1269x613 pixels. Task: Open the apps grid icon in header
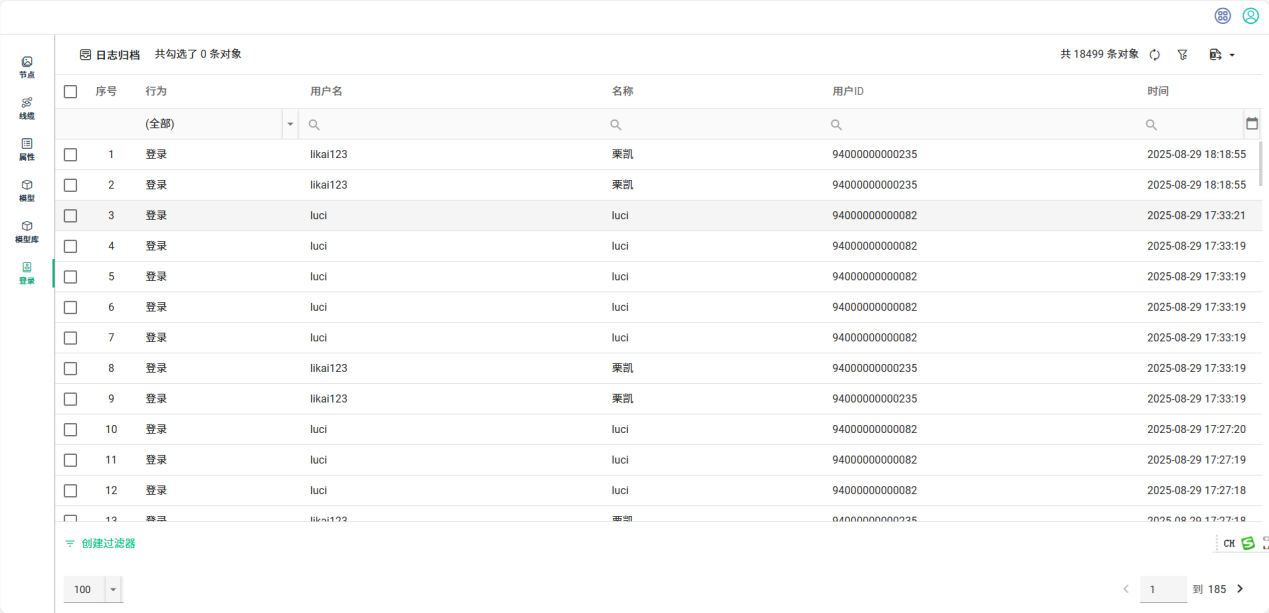pos(1222,16)
